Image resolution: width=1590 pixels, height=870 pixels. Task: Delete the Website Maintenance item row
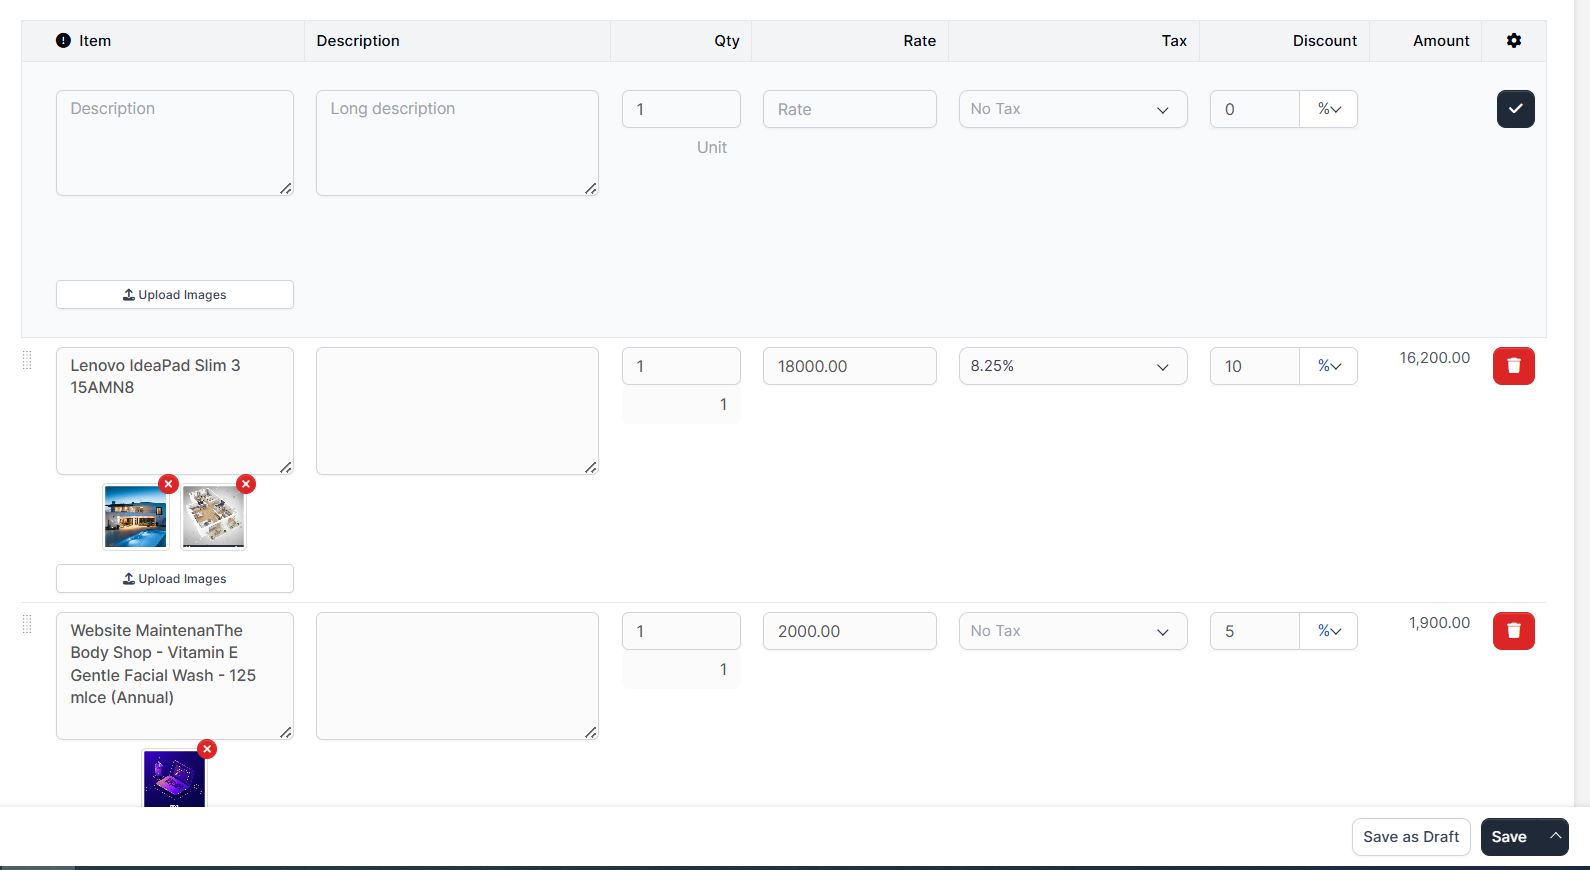[x=1514, y=631]
